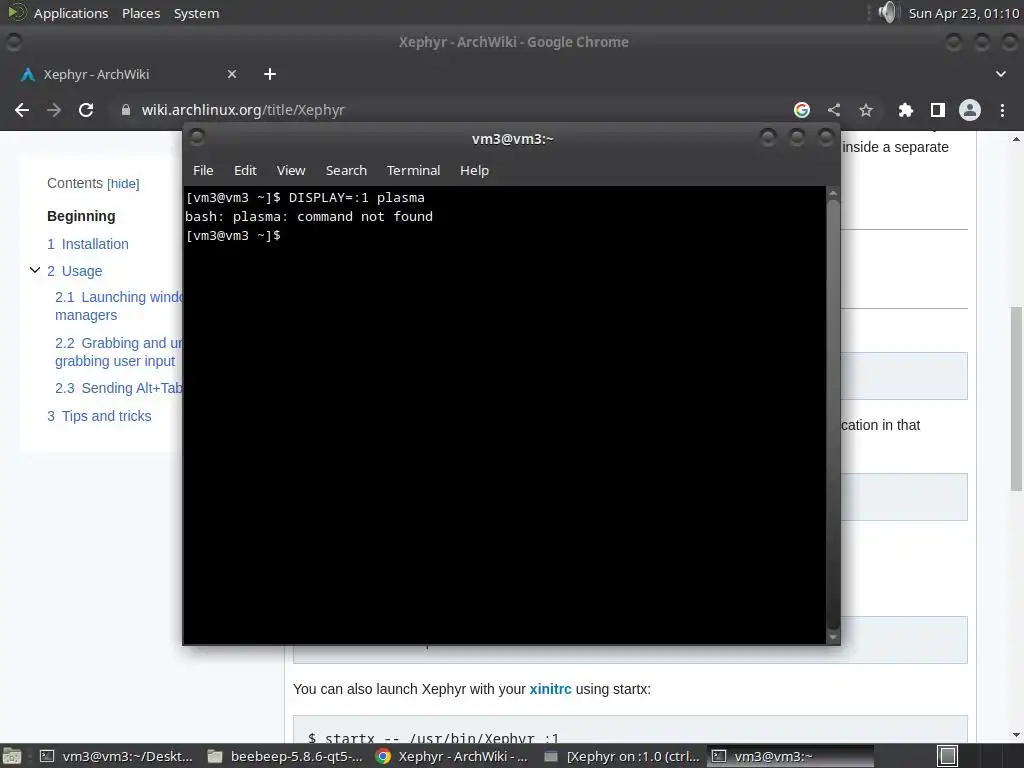Open site info via the lock icon
Viewport: 1024px width, 768px height.
[126, 110]
